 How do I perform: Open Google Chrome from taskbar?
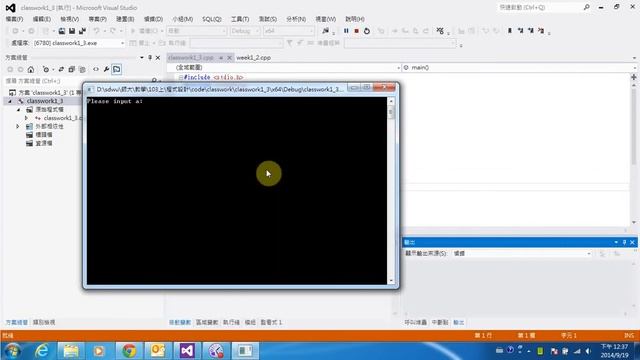click(x=129, y=351)
